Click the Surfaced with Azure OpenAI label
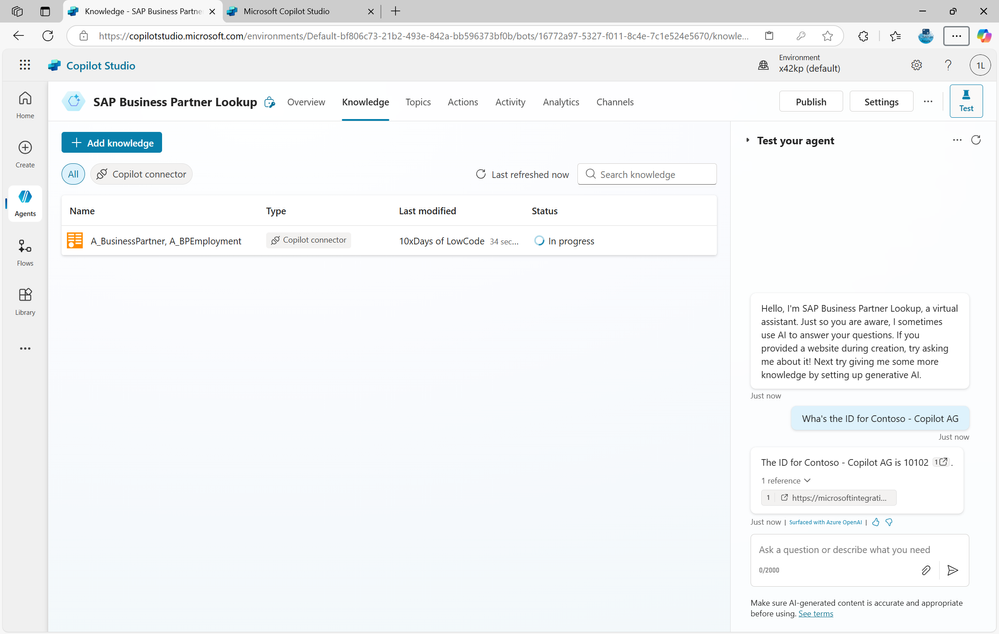The height and width of the screenshot is (634, 999). pyautogui.click(x=825, y=522)
